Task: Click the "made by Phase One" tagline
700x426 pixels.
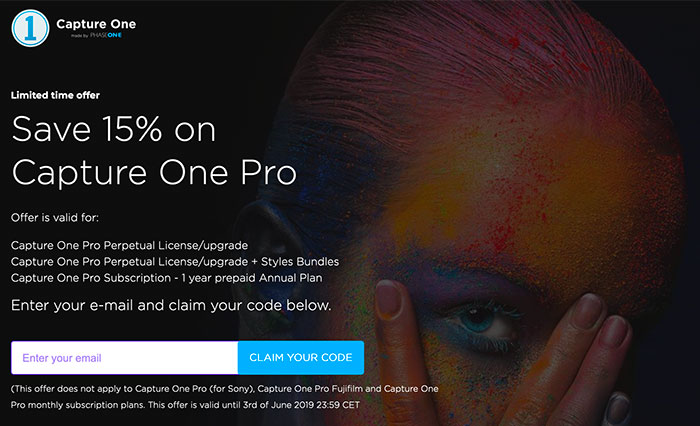Action: tap(96, 35)
